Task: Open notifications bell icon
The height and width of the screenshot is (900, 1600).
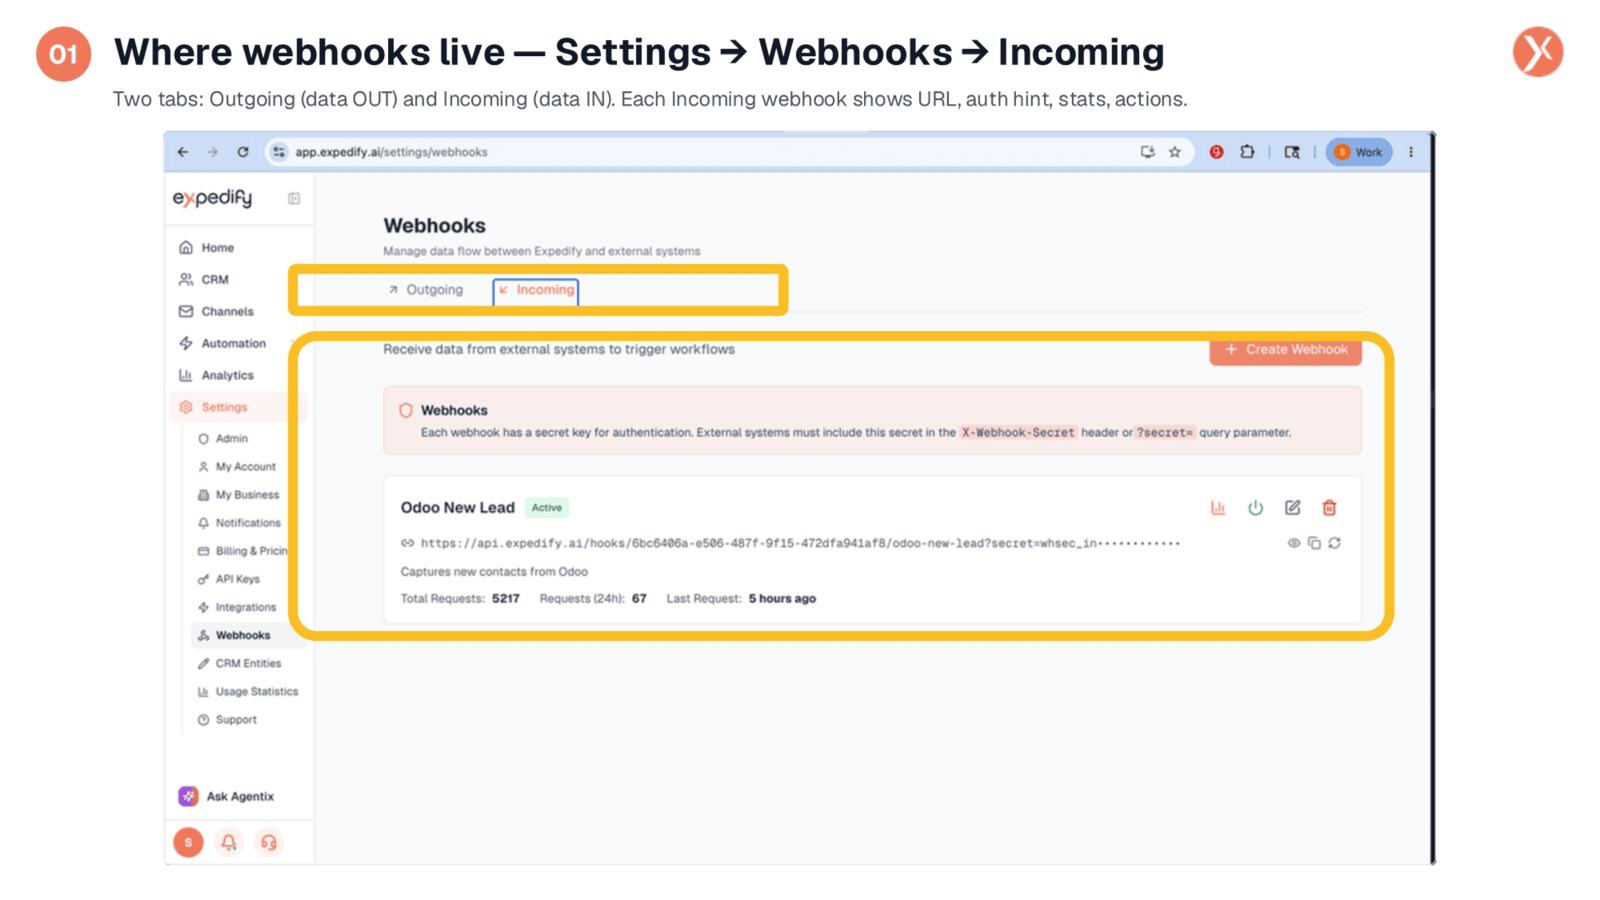Action: pyautogui.click(x=229, y=842)
